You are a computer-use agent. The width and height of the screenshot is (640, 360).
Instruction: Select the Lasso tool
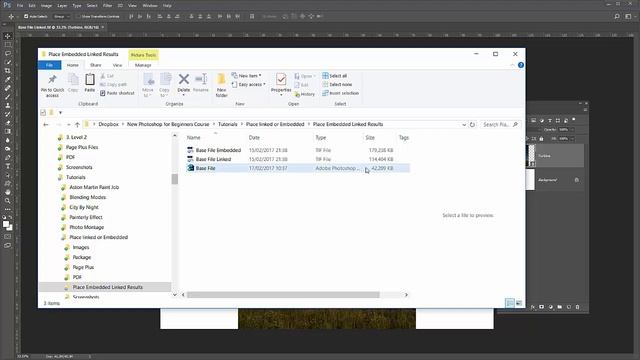click(x=7, y=53)
